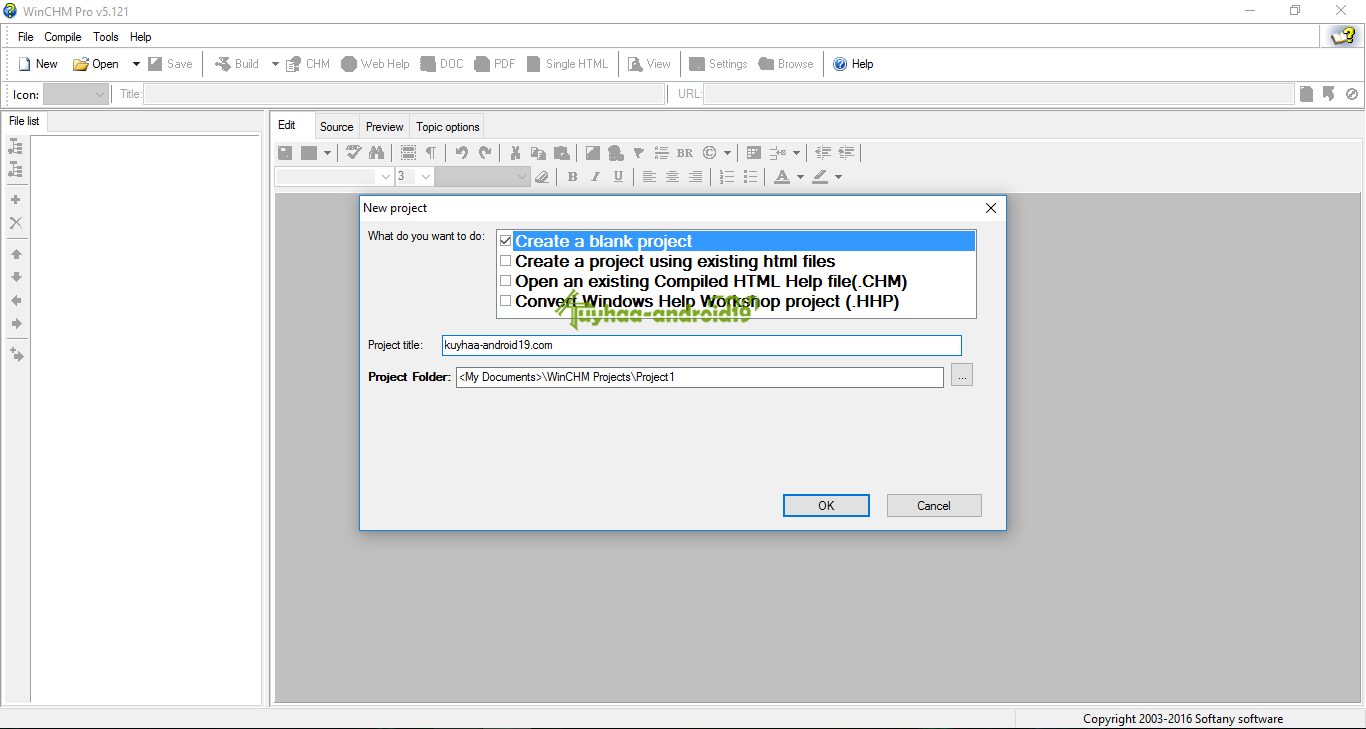Click the Web Help toolbar button
The image size is (1366, 729).
point(375,64)
